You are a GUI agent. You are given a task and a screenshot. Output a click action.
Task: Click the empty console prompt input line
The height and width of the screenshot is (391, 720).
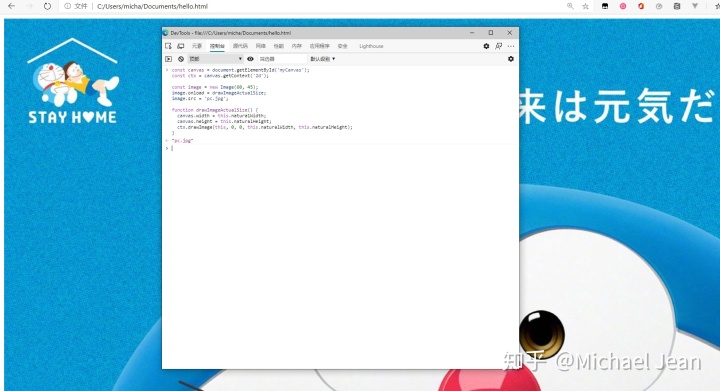coord(342,148)
